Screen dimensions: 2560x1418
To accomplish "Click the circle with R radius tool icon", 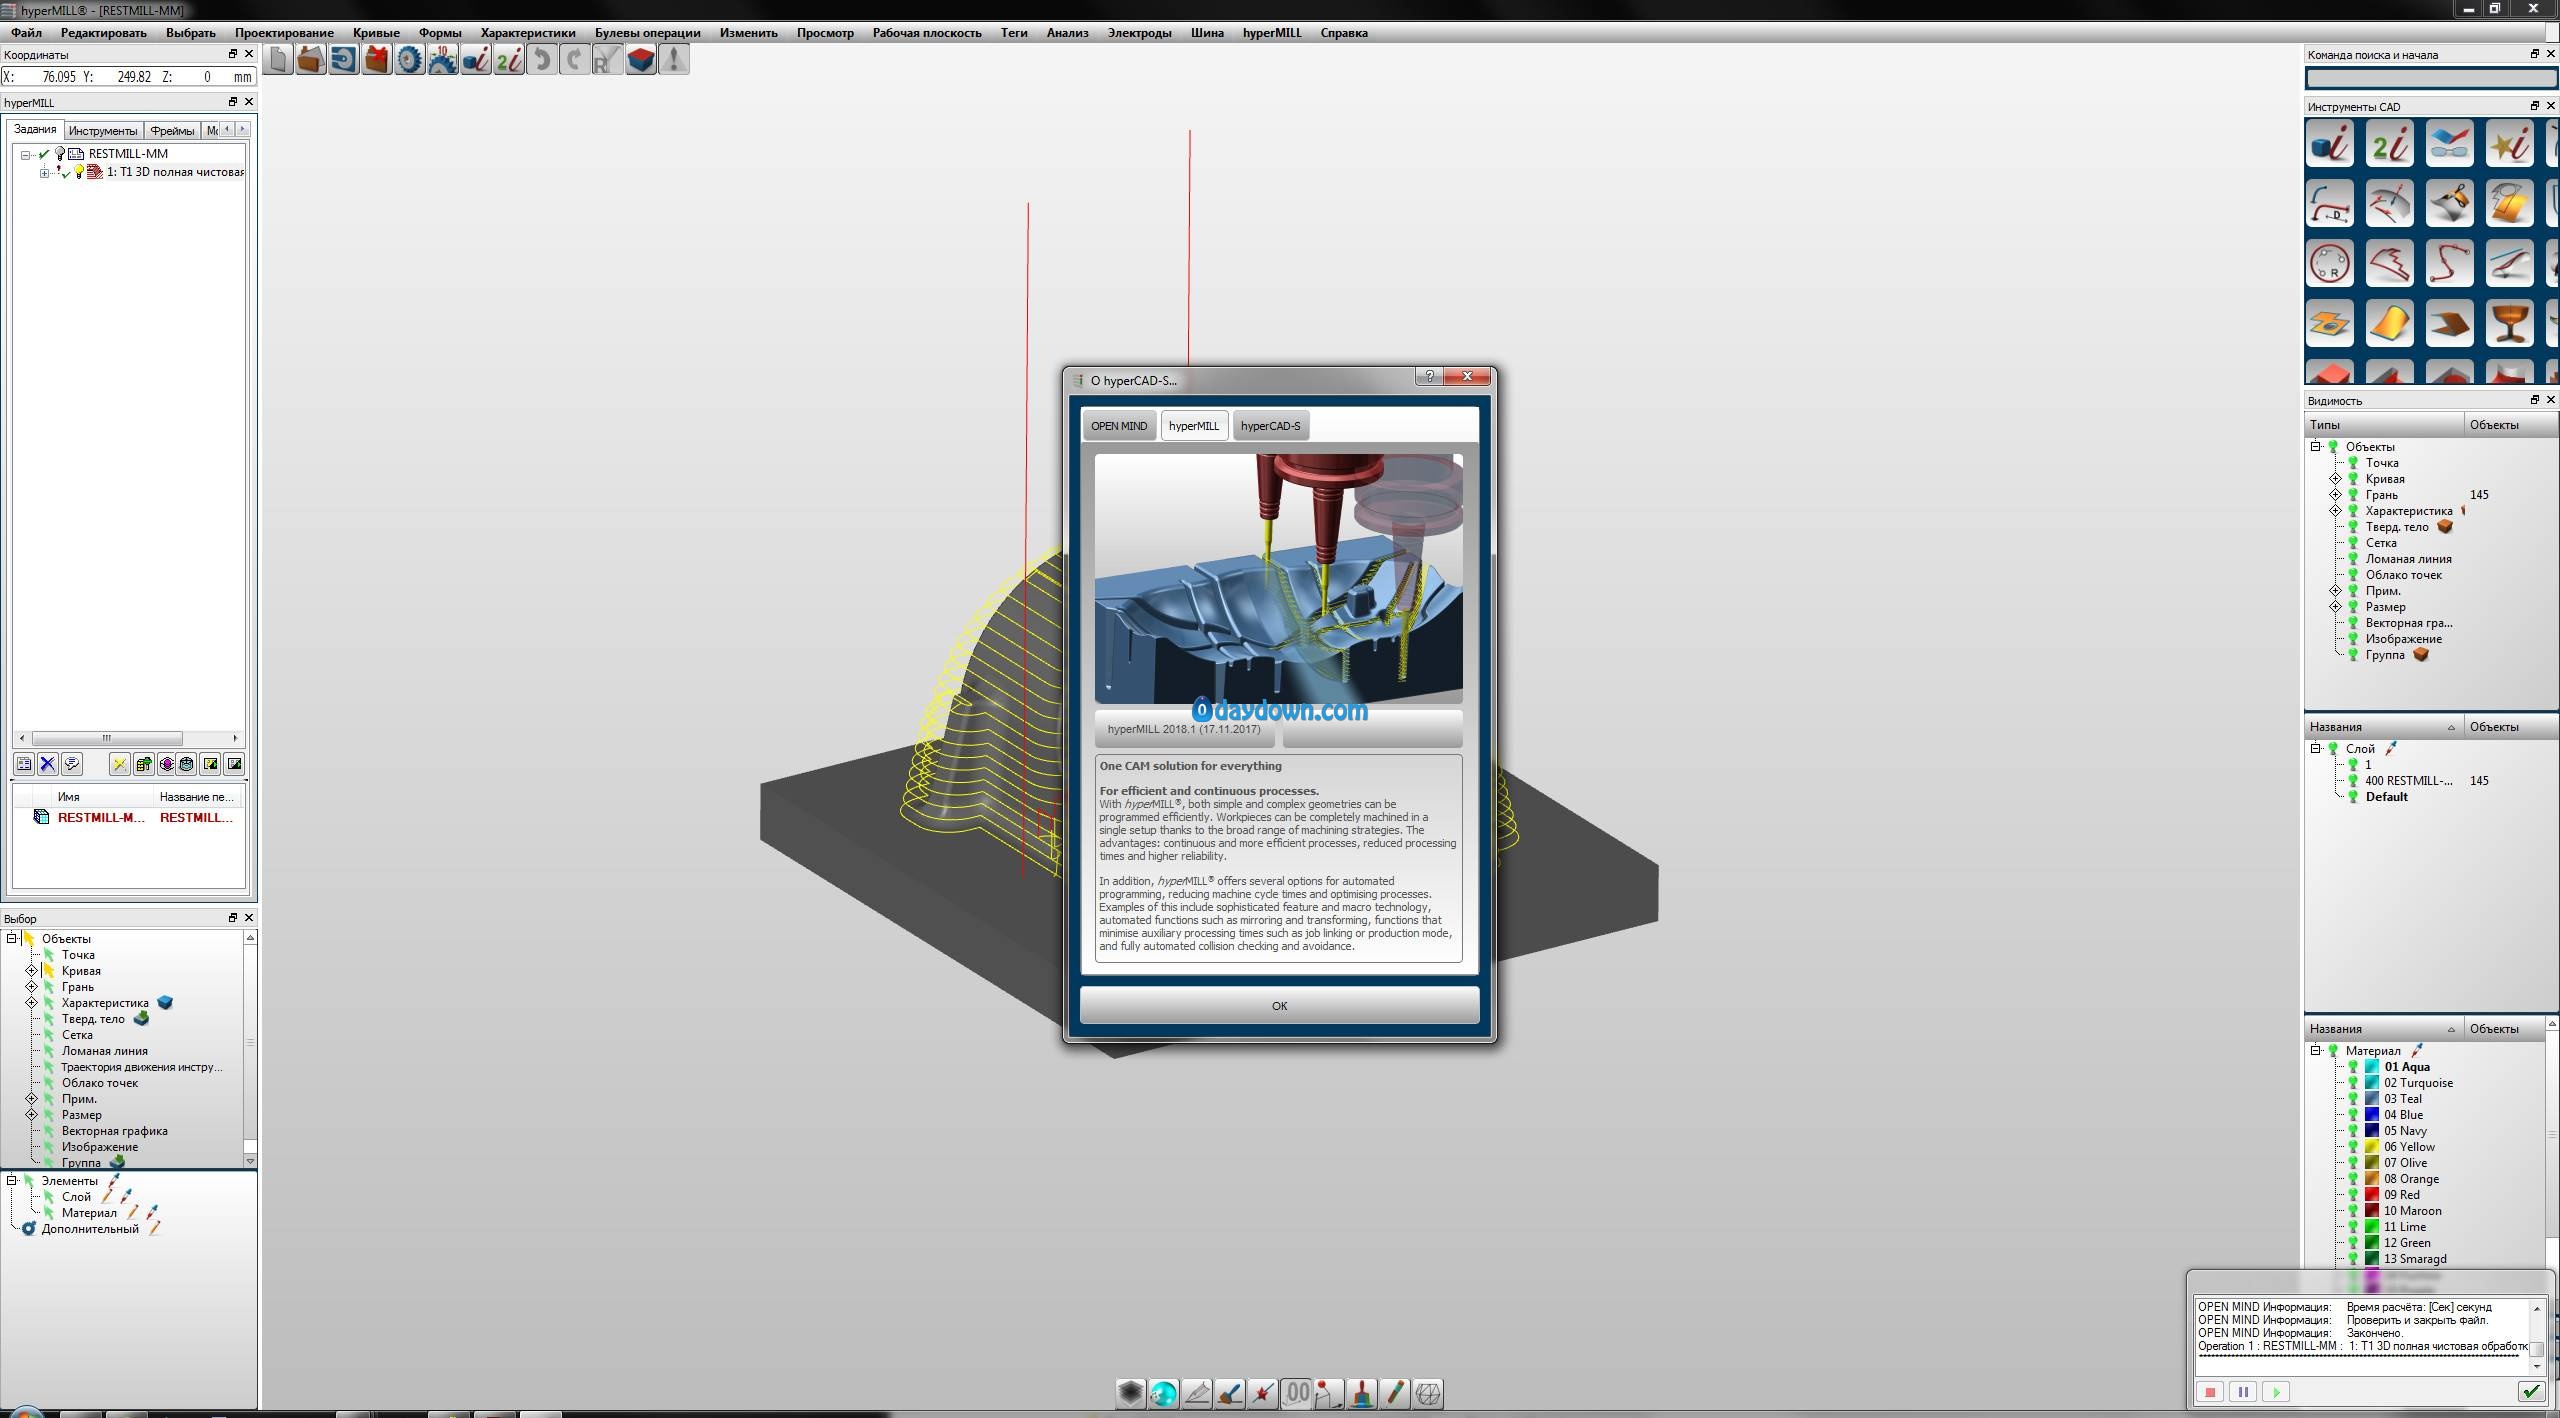I will (2330, 264).
